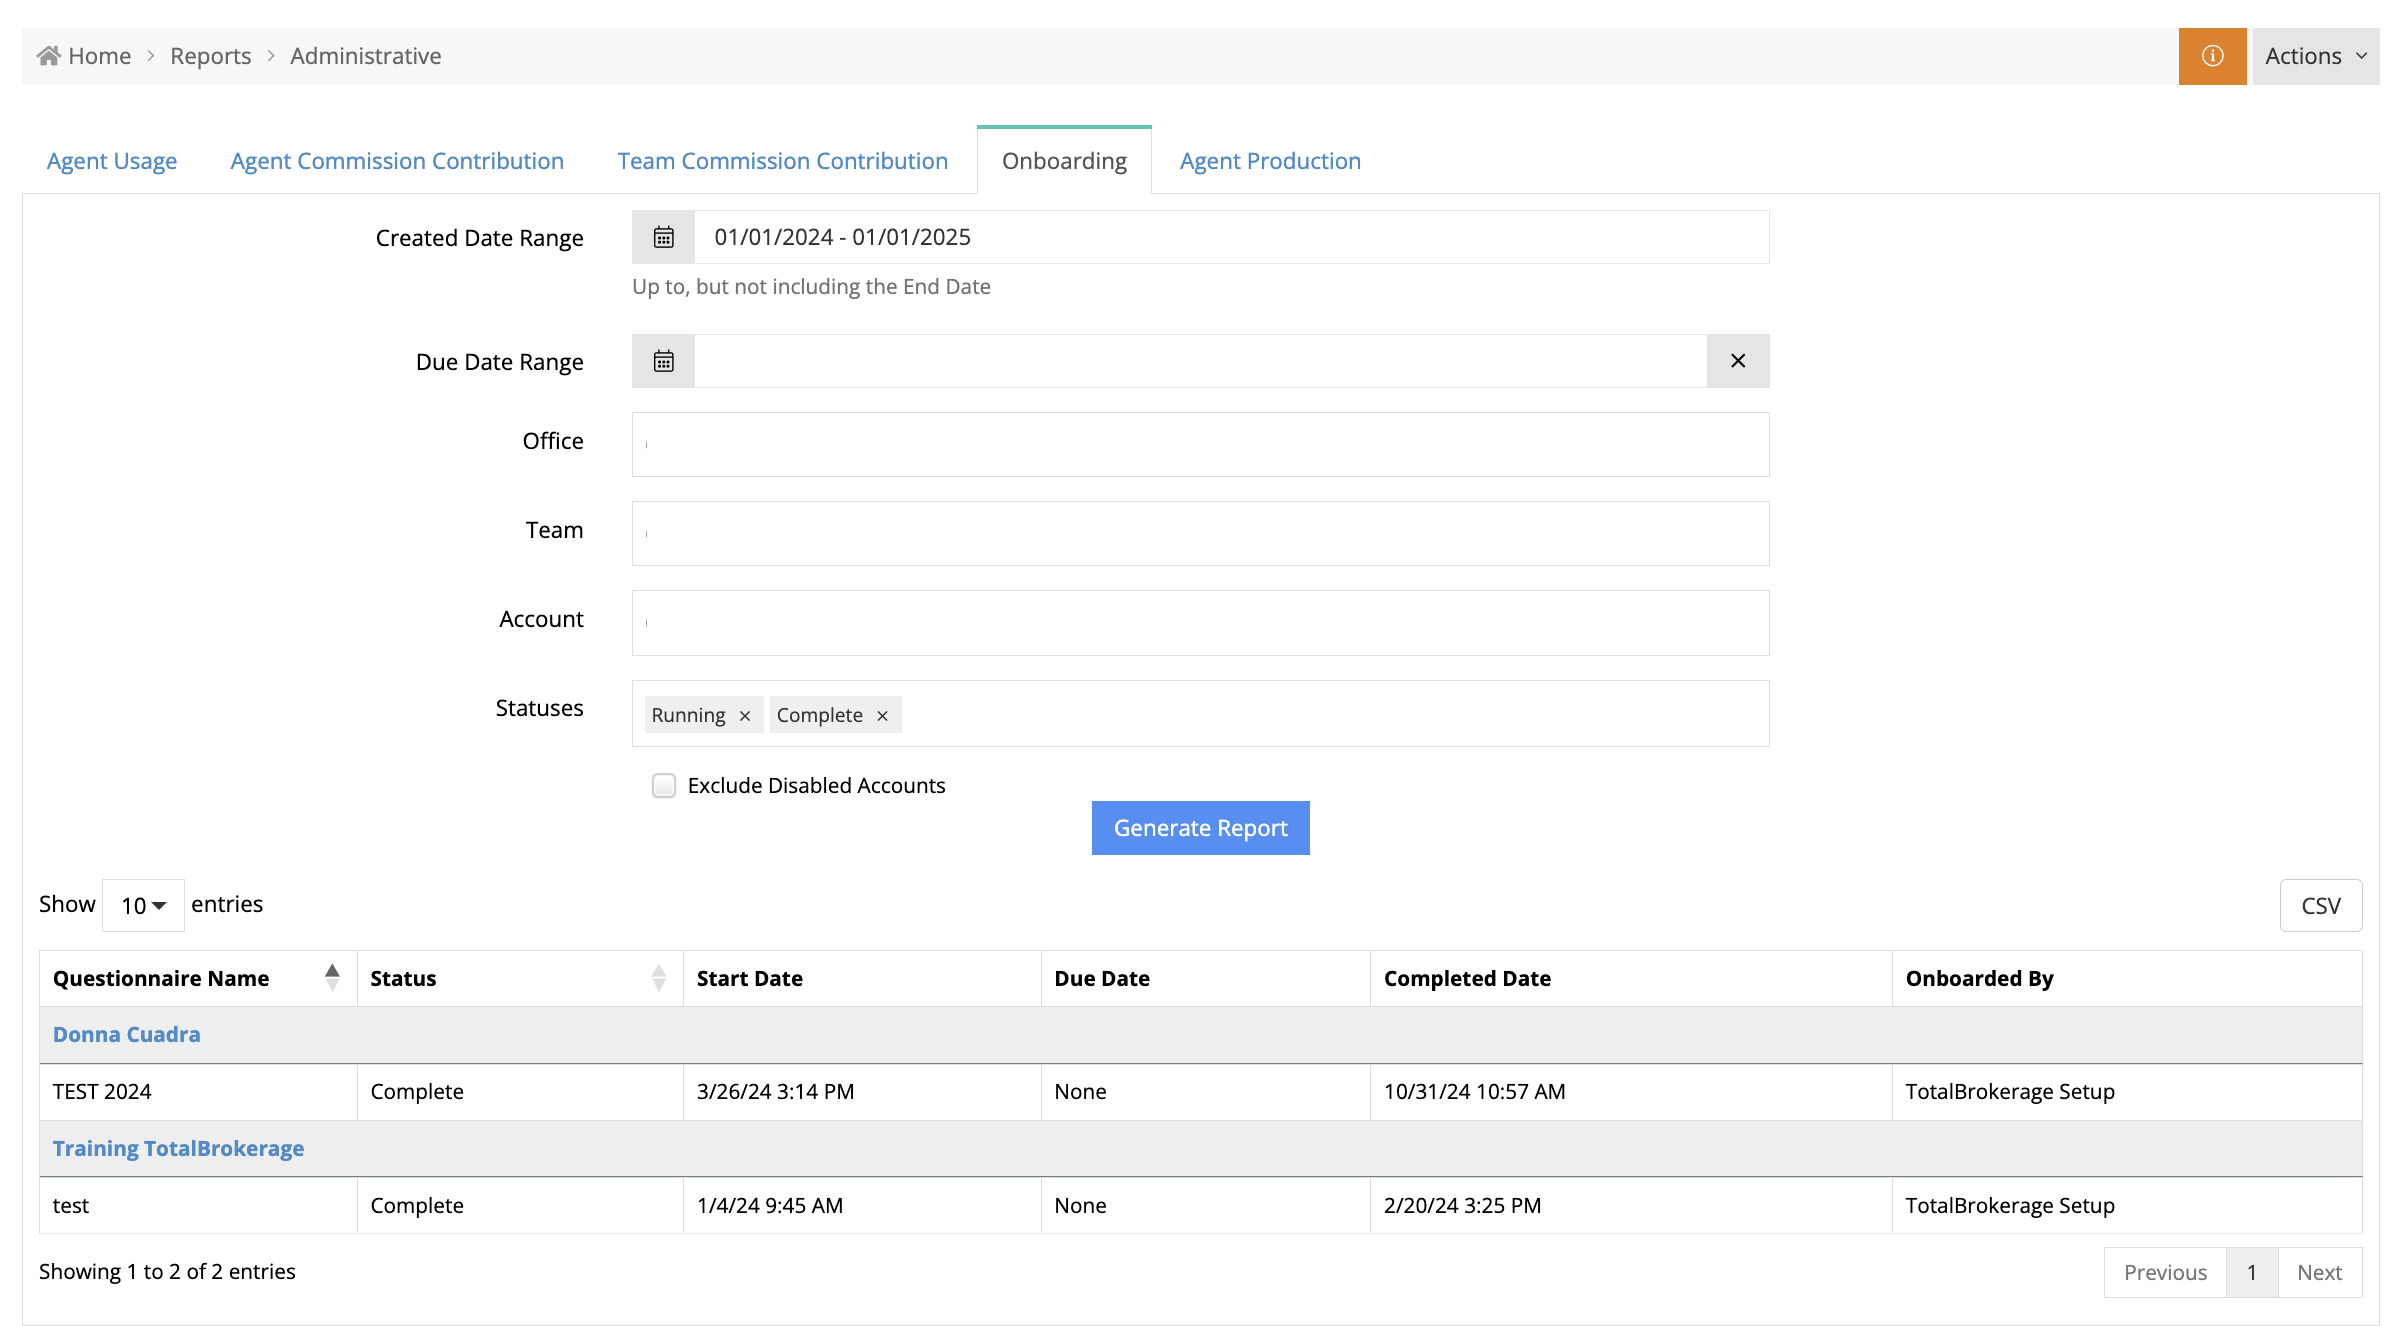The height and width of the screenshot is (1326, 2394).
Task: Sort the Status column
Action: click(x=658, y=977)
